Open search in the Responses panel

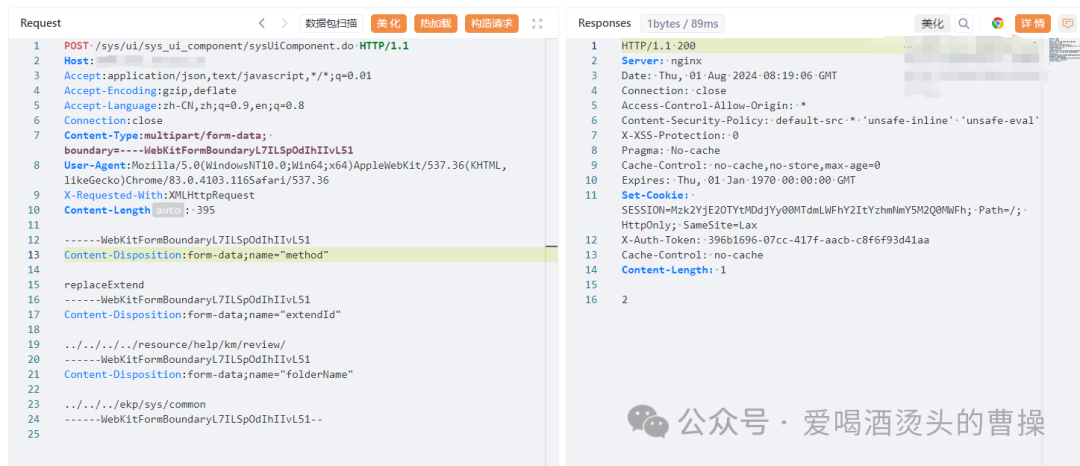[964, 23]
